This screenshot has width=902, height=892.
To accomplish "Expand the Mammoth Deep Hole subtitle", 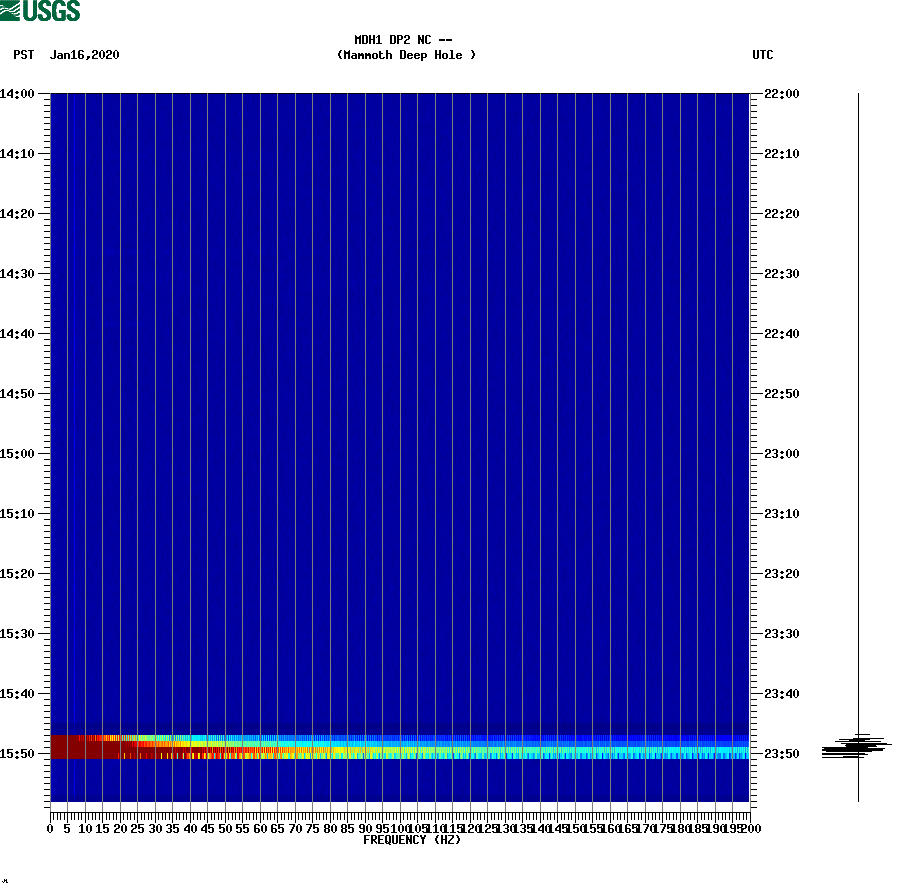I will [408, 56].
